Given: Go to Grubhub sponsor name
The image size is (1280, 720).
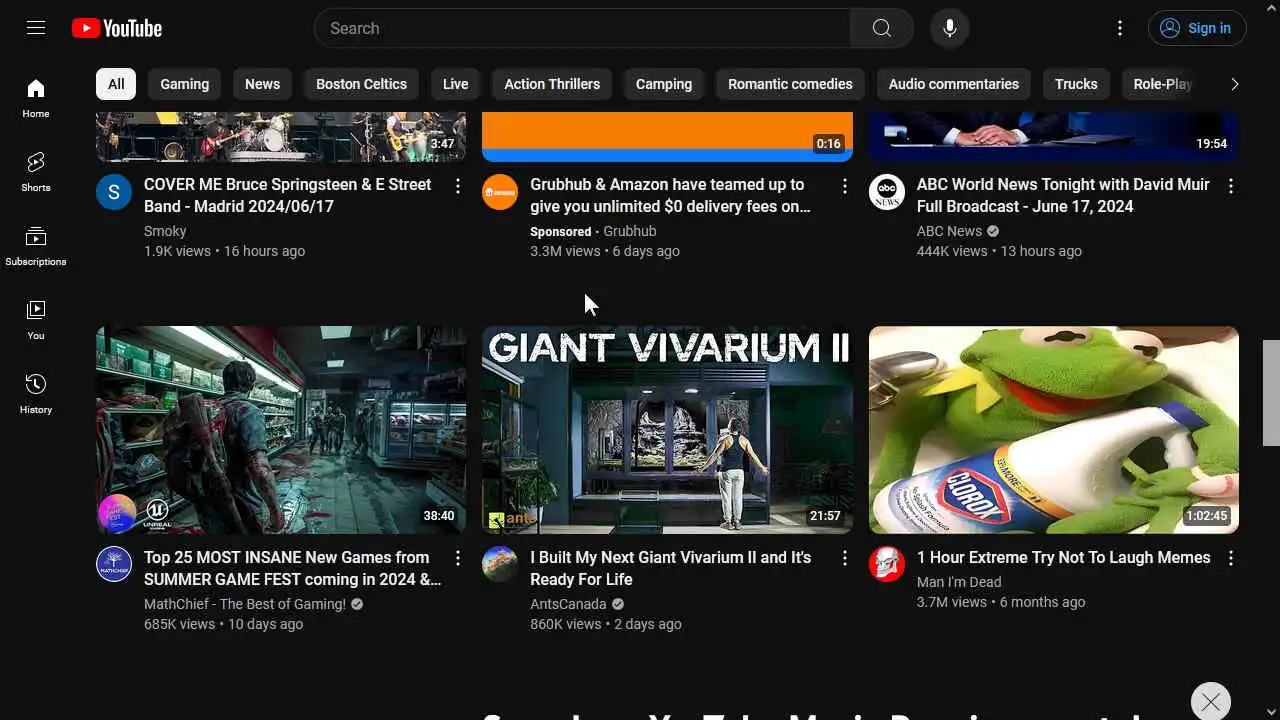Looking at the screenshot, I should tap(630, 231).
